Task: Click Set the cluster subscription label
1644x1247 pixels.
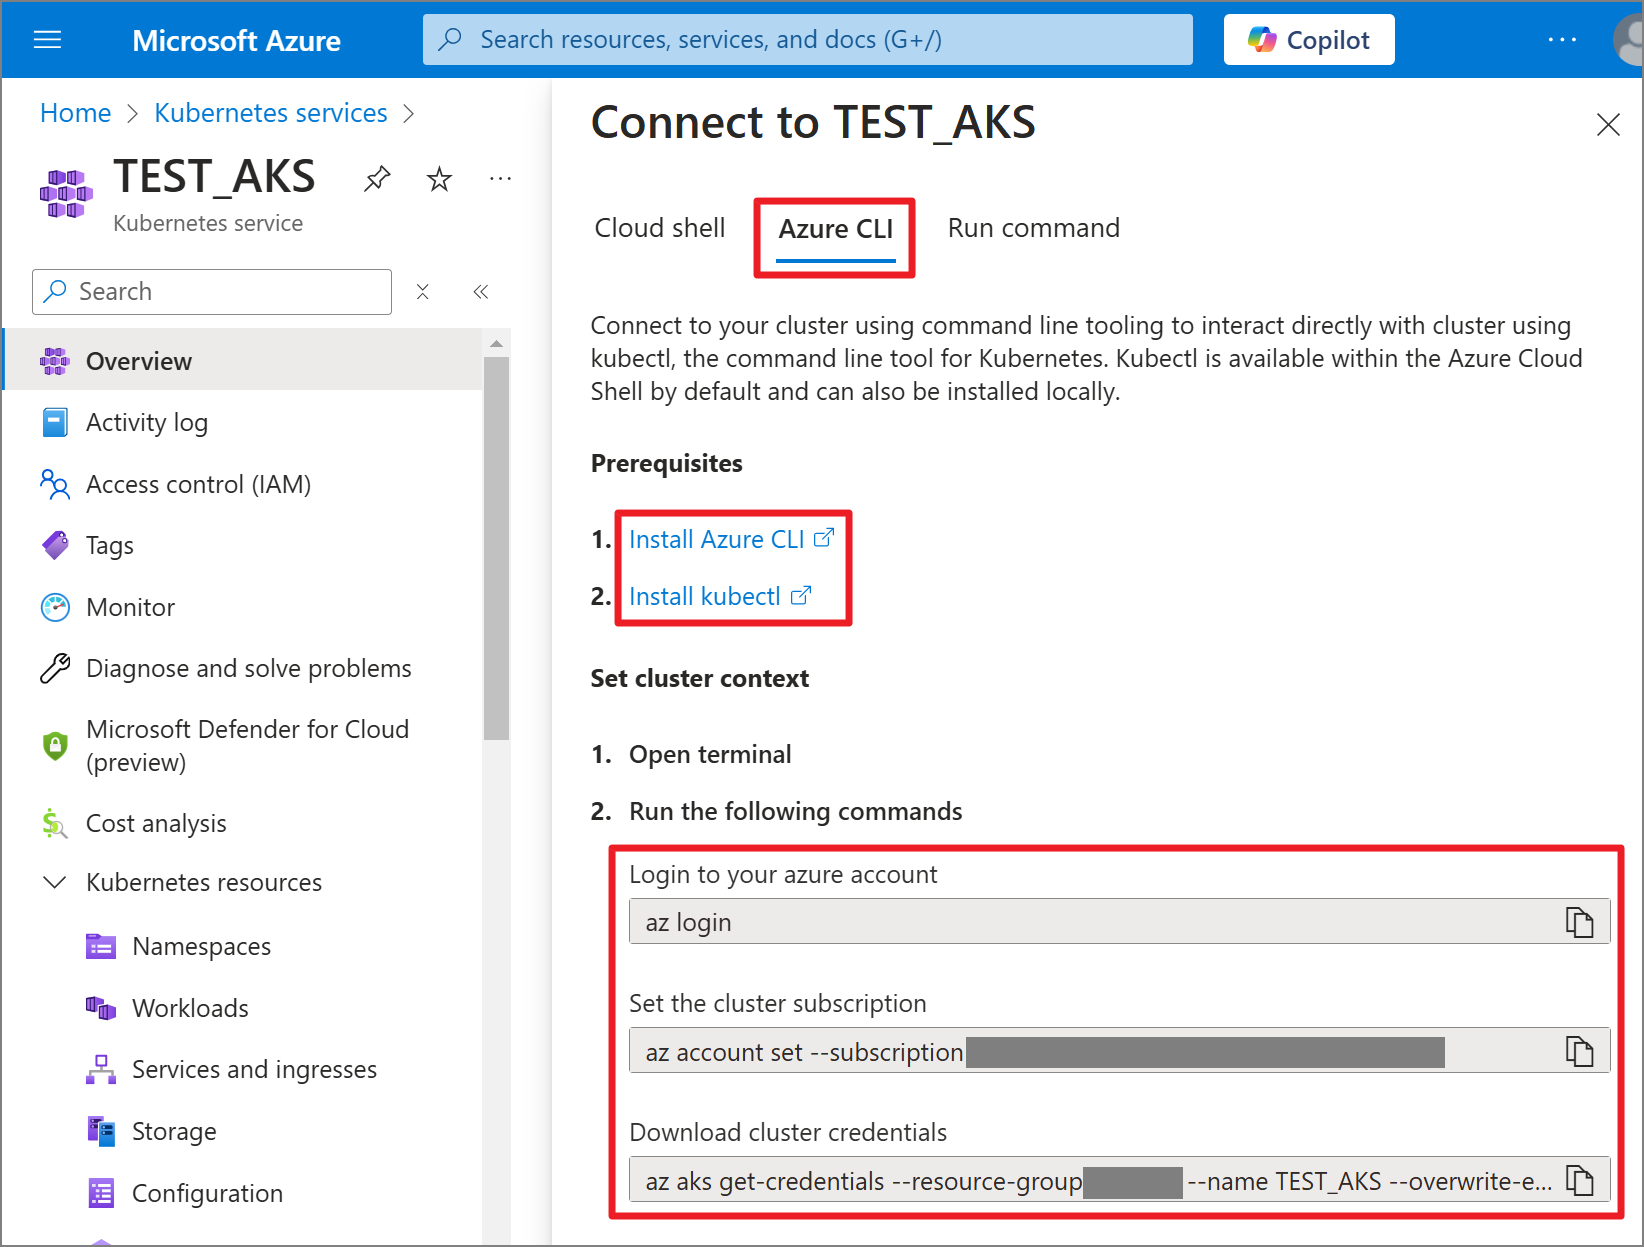Action: (777, 1004)
